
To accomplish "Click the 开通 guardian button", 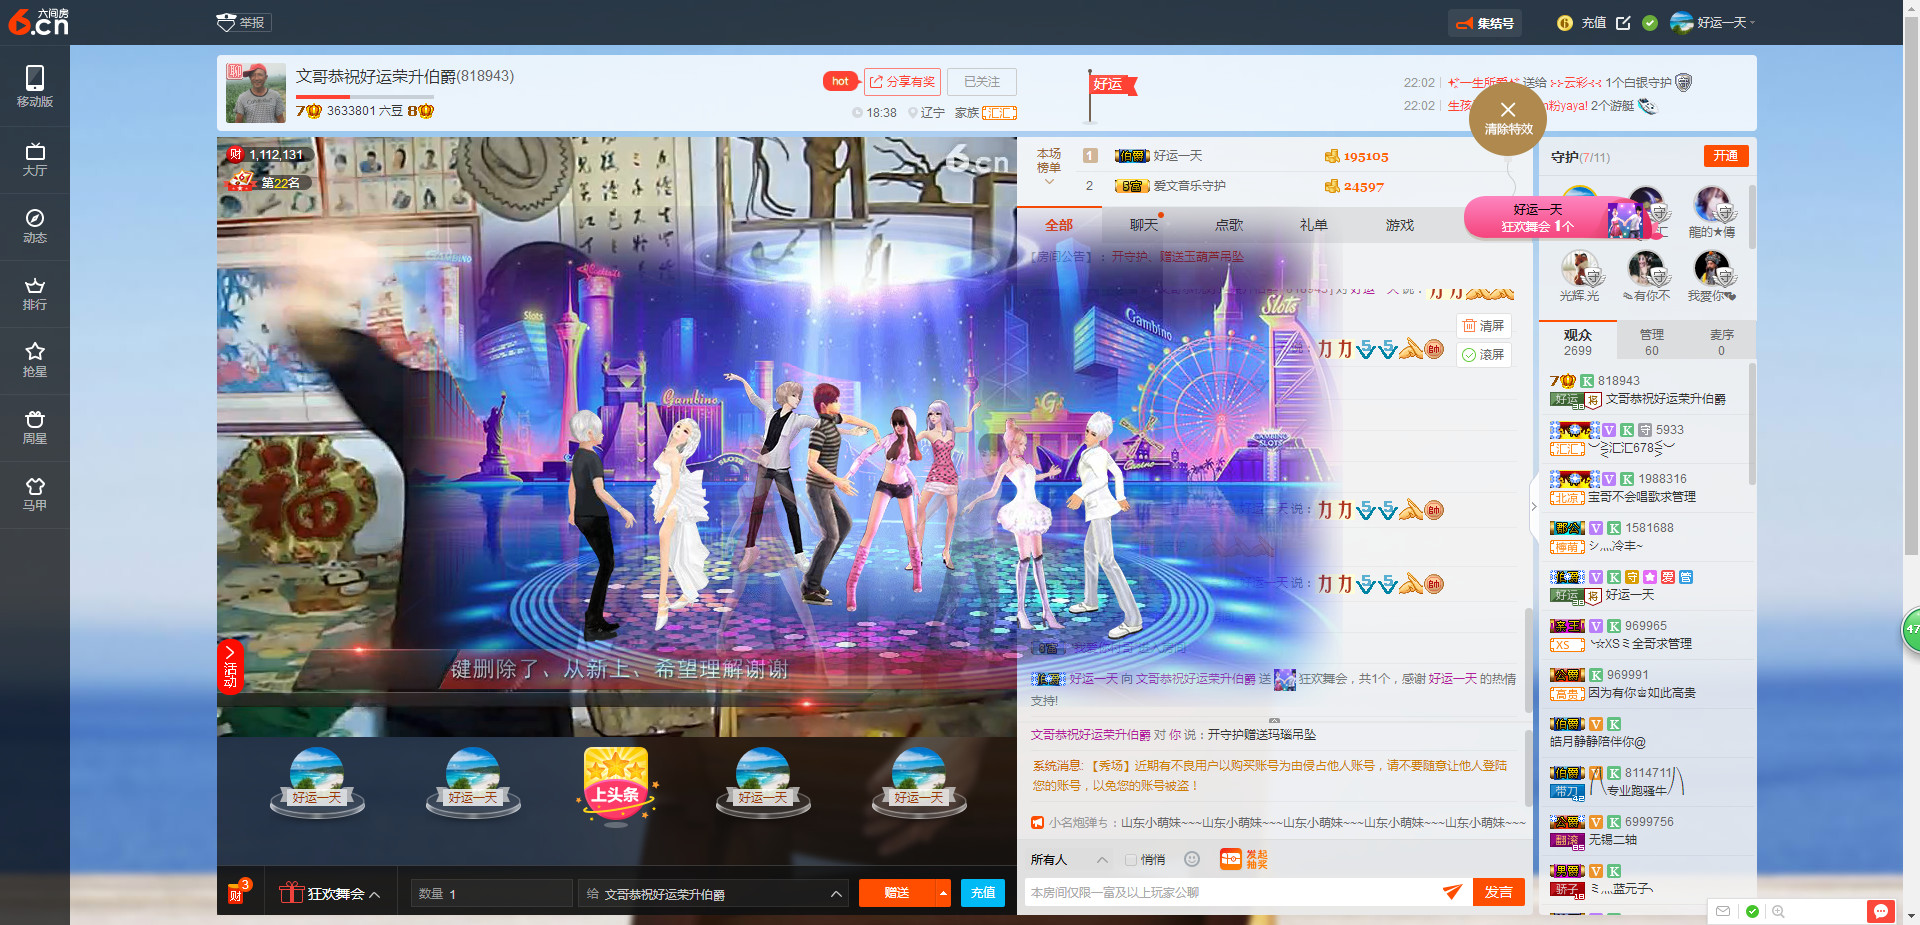I will [1726, 156].
